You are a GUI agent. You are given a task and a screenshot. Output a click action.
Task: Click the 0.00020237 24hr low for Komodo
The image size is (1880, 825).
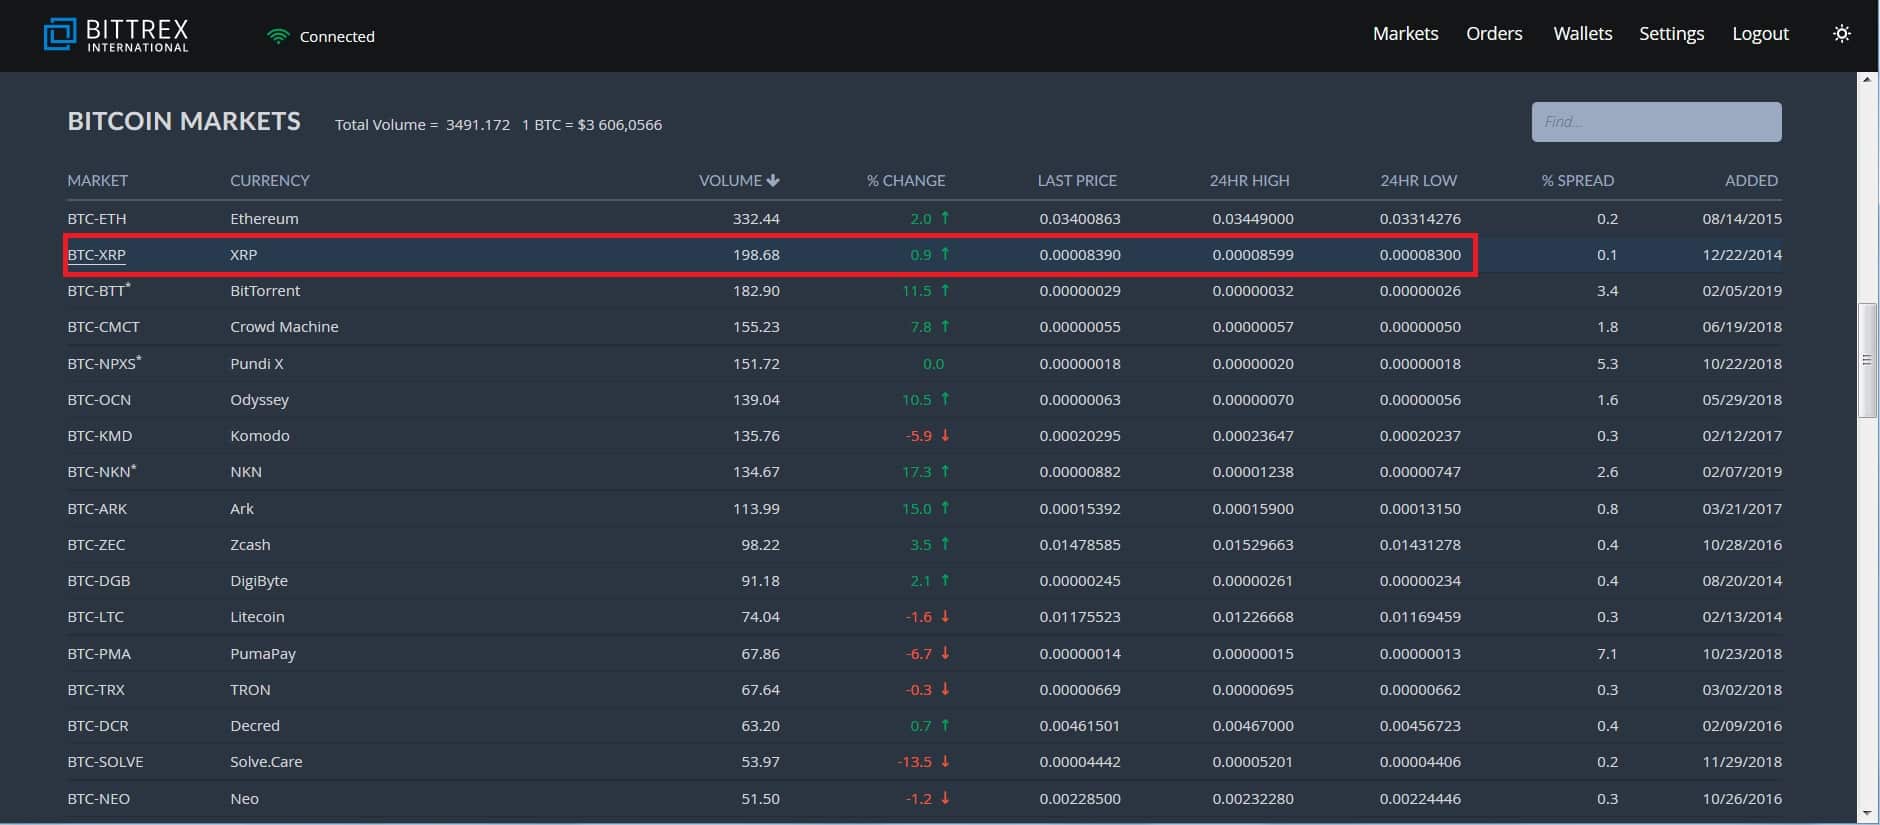(x=1420, y=436)
